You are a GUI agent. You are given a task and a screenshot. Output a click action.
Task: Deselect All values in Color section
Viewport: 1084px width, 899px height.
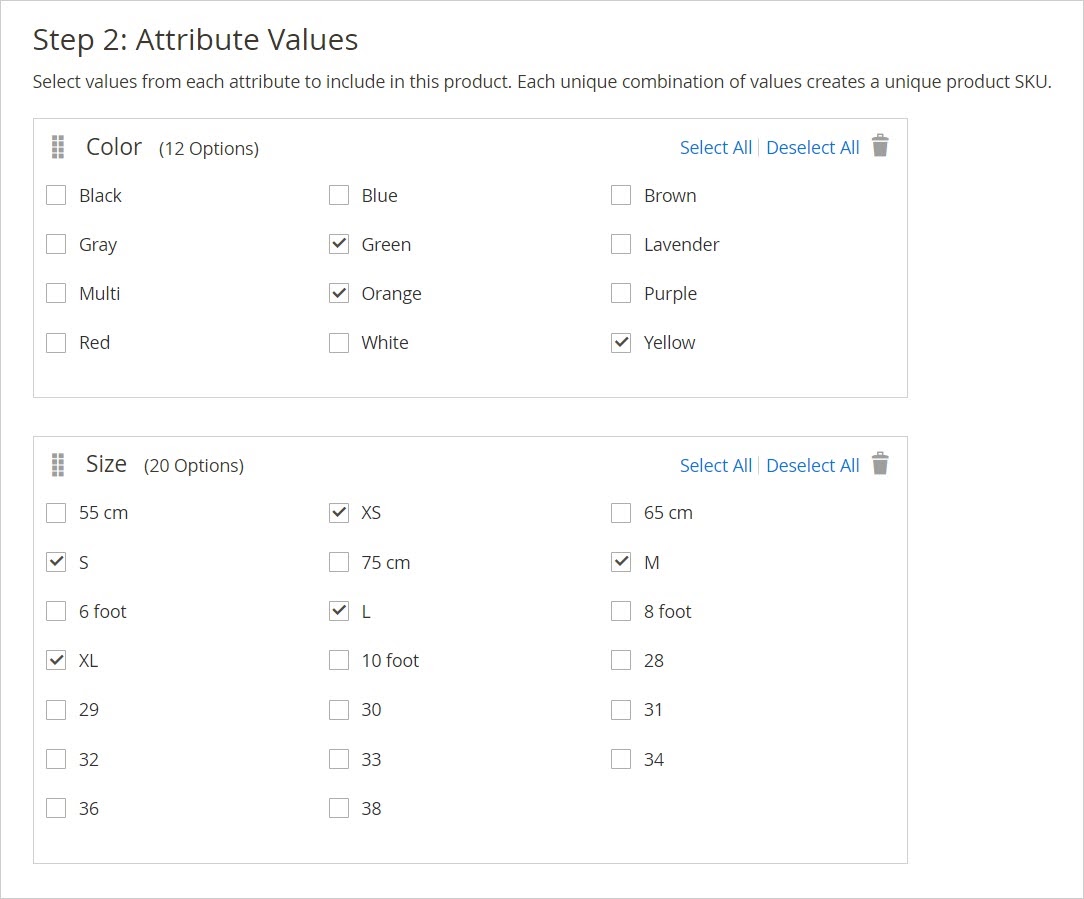click(812, 148)
